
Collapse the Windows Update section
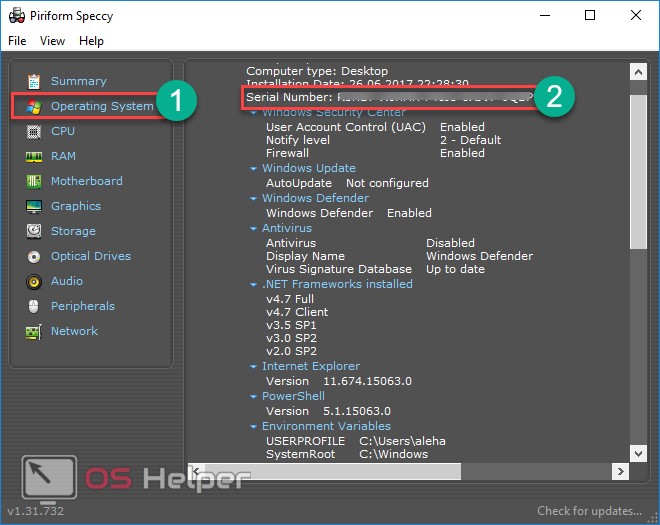[253, 169]
